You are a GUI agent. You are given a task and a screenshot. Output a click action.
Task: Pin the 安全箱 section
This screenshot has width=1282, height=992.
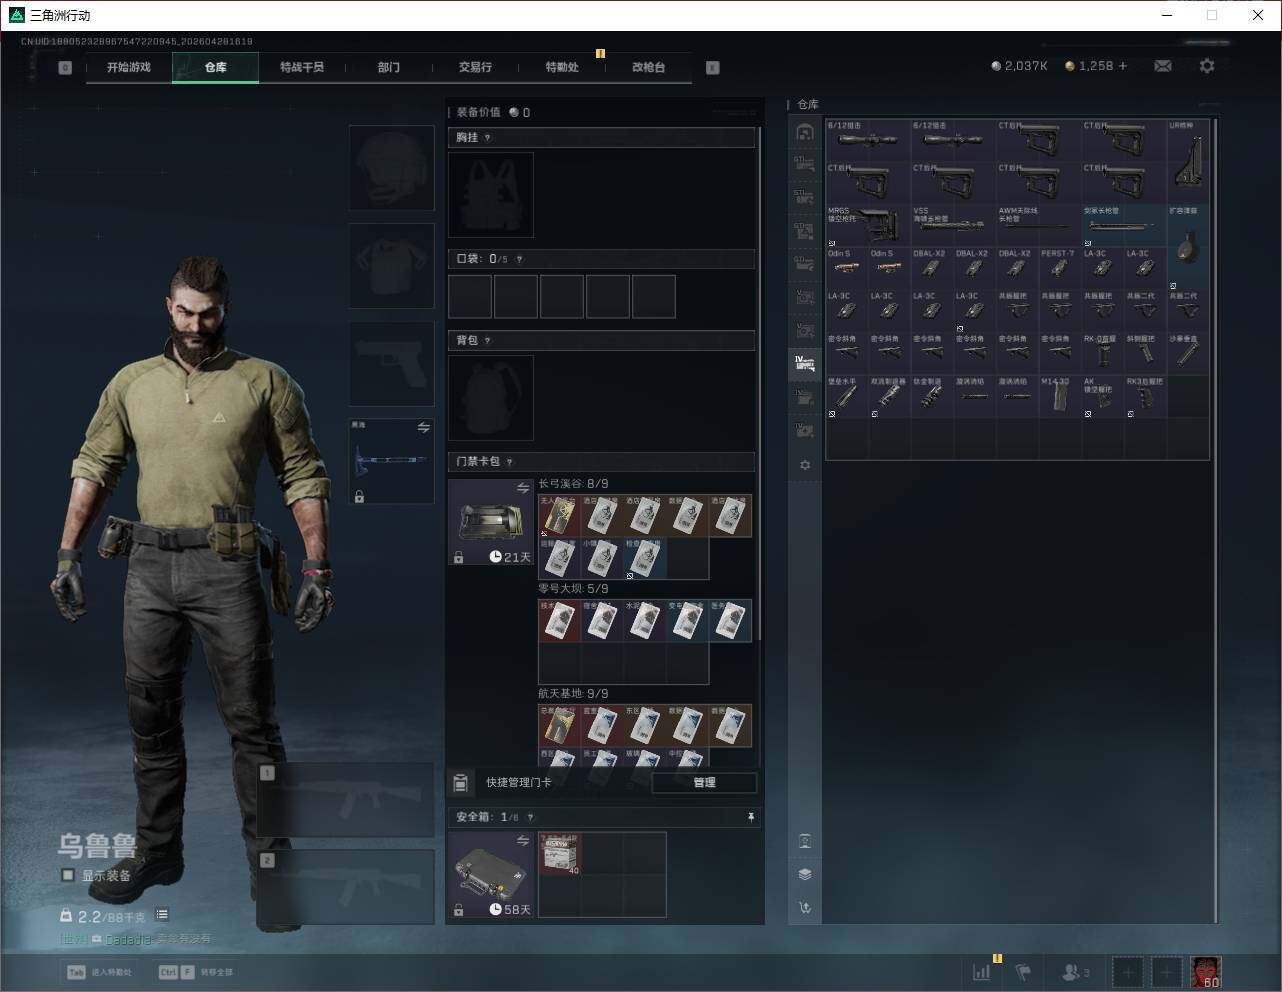[750, 817]
